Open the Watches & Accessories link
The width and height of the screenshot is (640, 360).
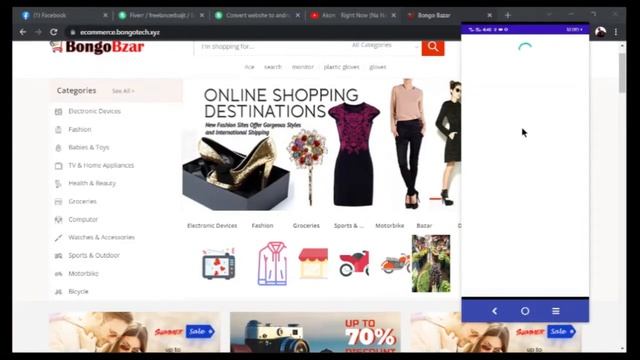[101, 237]
